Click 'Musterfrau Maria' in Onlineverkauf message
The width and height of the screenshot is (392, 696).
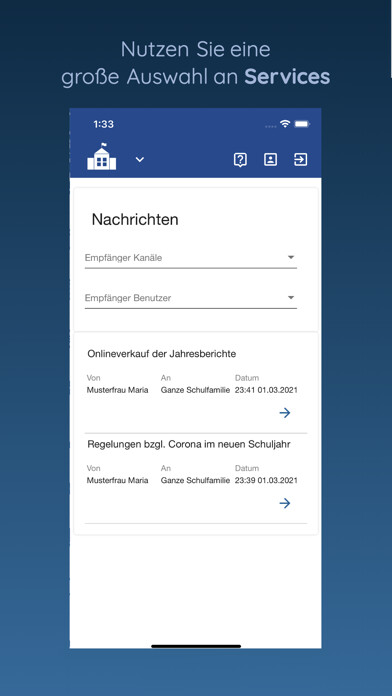(x=118, y=390)
